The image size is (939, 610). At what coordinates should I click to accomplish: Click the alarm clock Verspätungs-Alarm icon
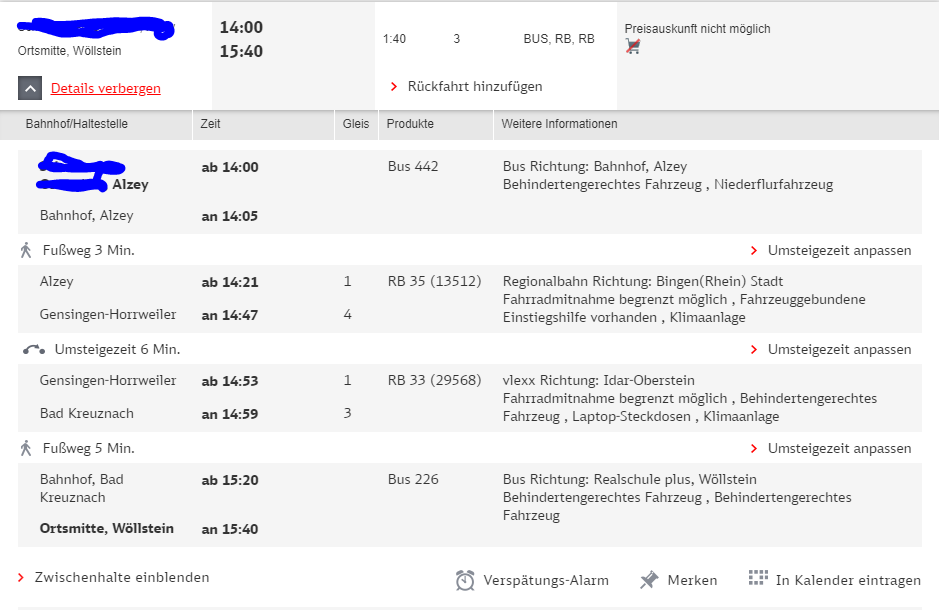coord(465,580)
